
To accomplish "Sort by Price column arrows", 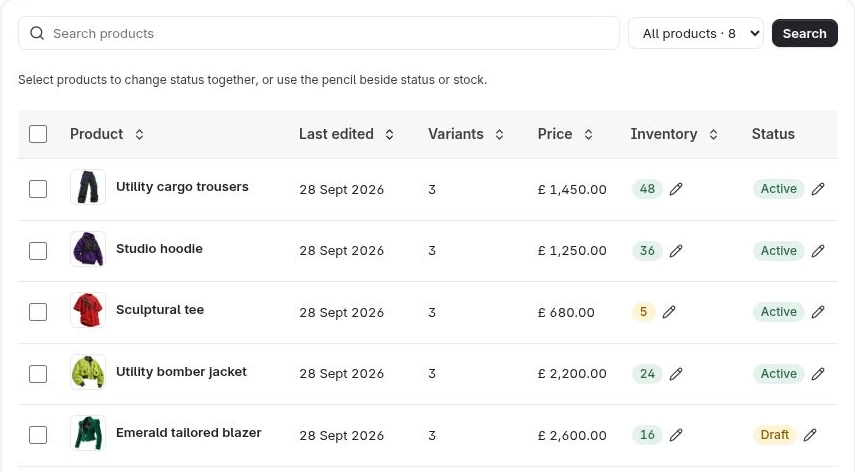I will pos(588,135).
